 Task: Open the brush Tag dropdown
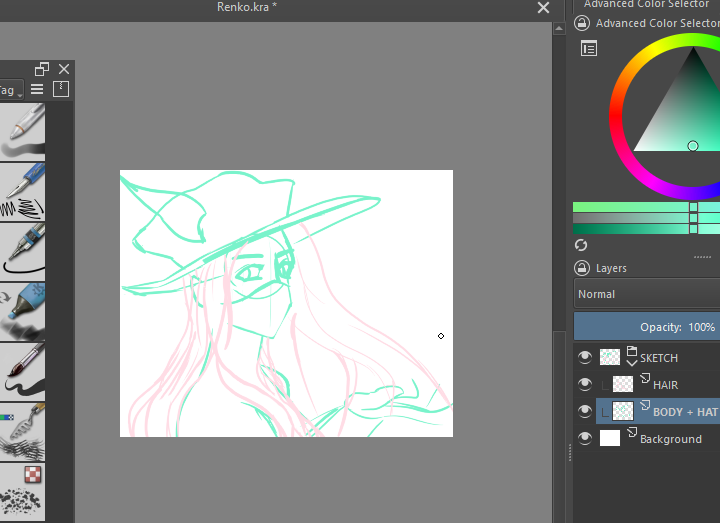pyautogui.click(x=11, y=90)
